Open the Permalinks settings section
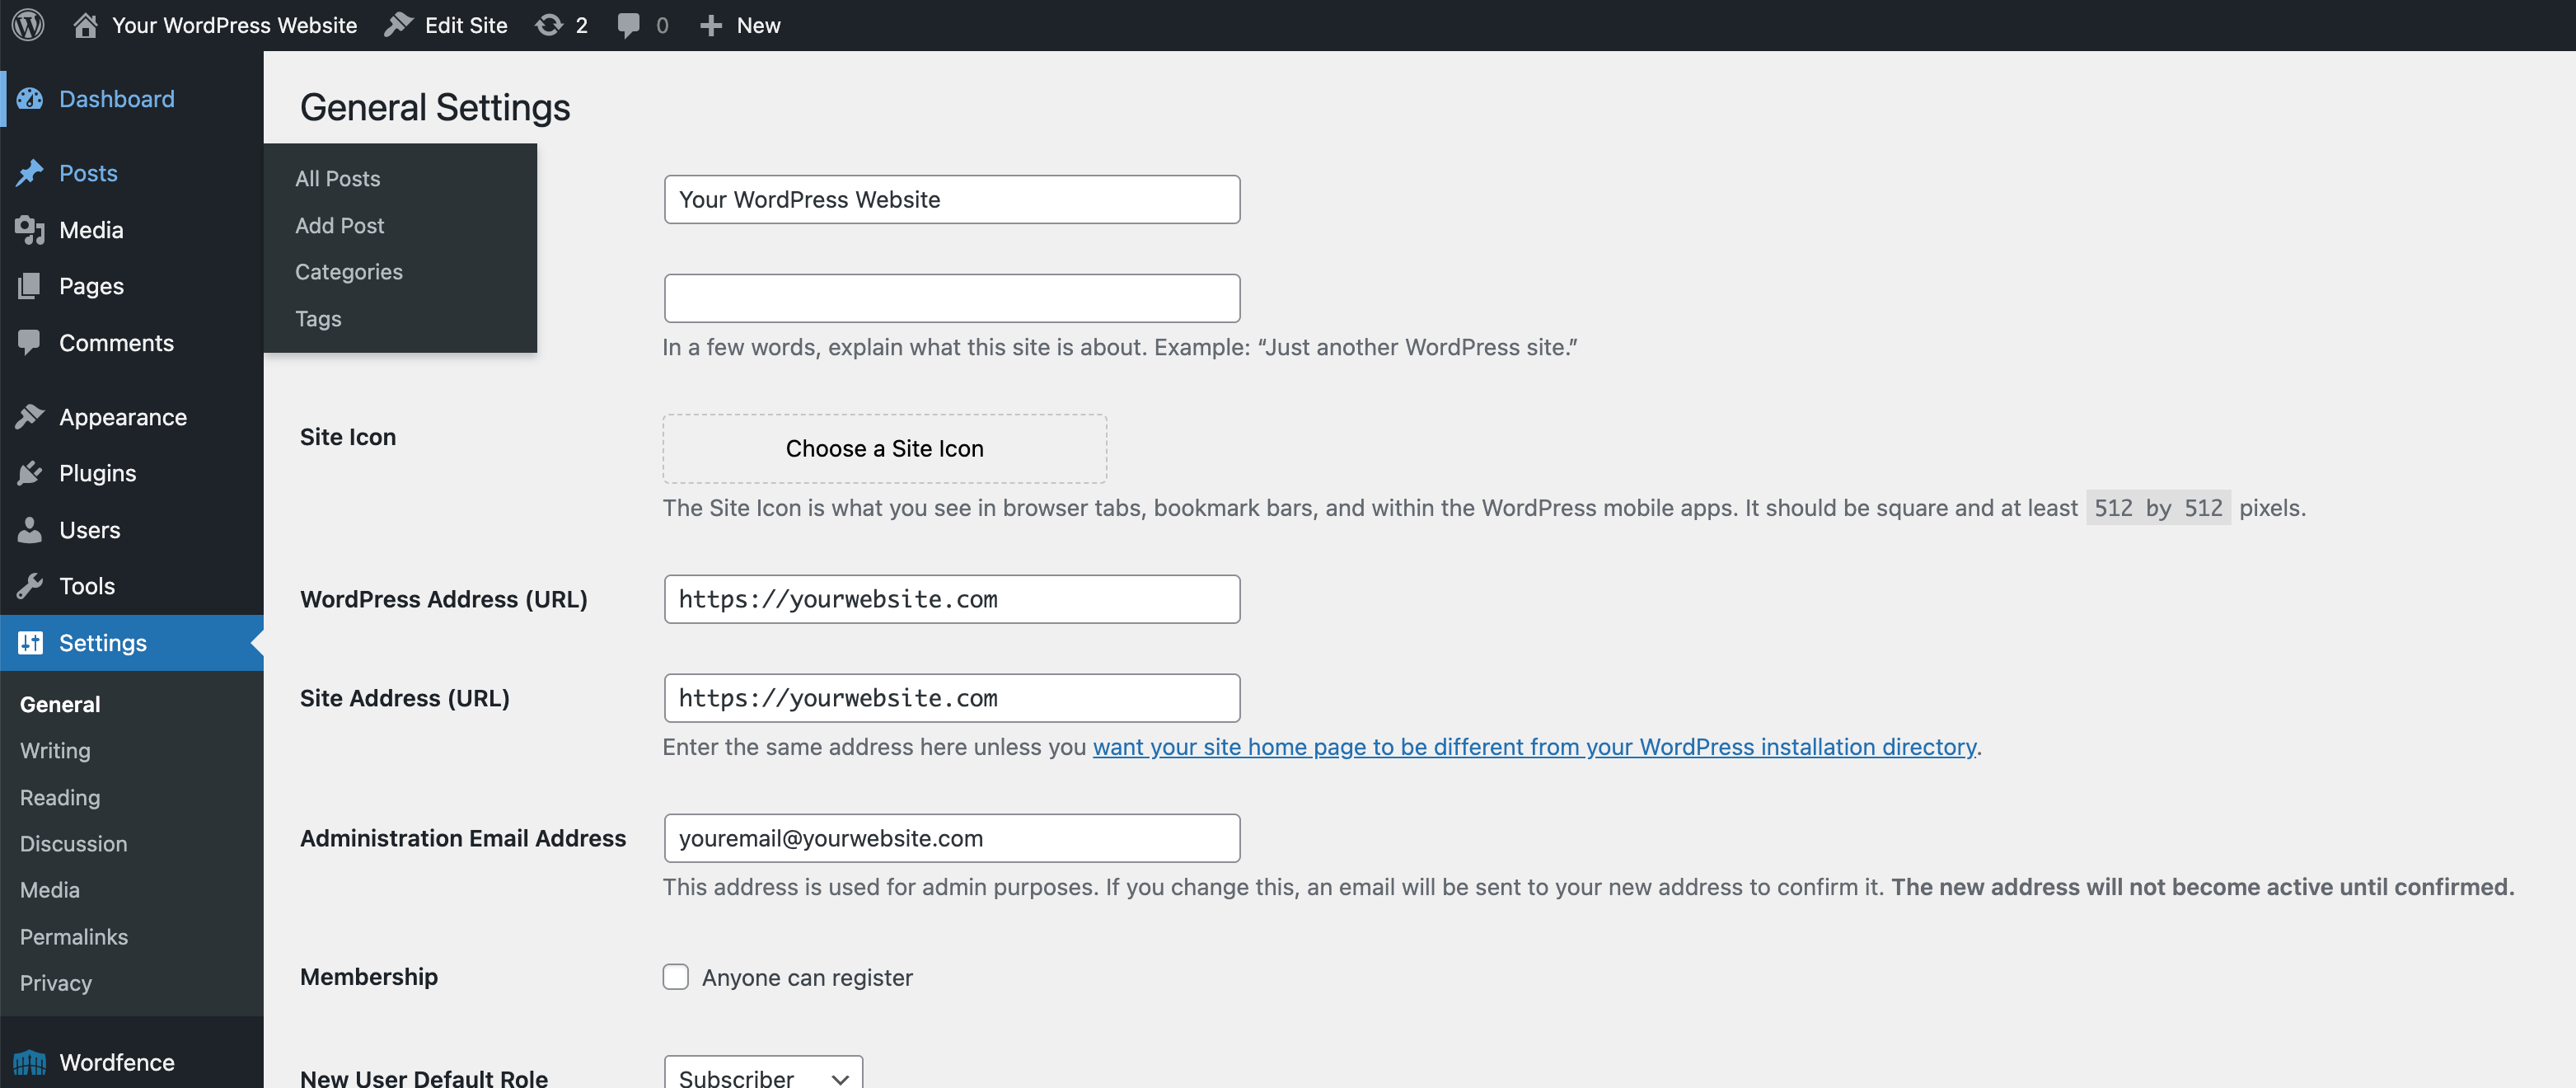The height and width of the screenshot is (1088, 2576). [x=73, y=936]
